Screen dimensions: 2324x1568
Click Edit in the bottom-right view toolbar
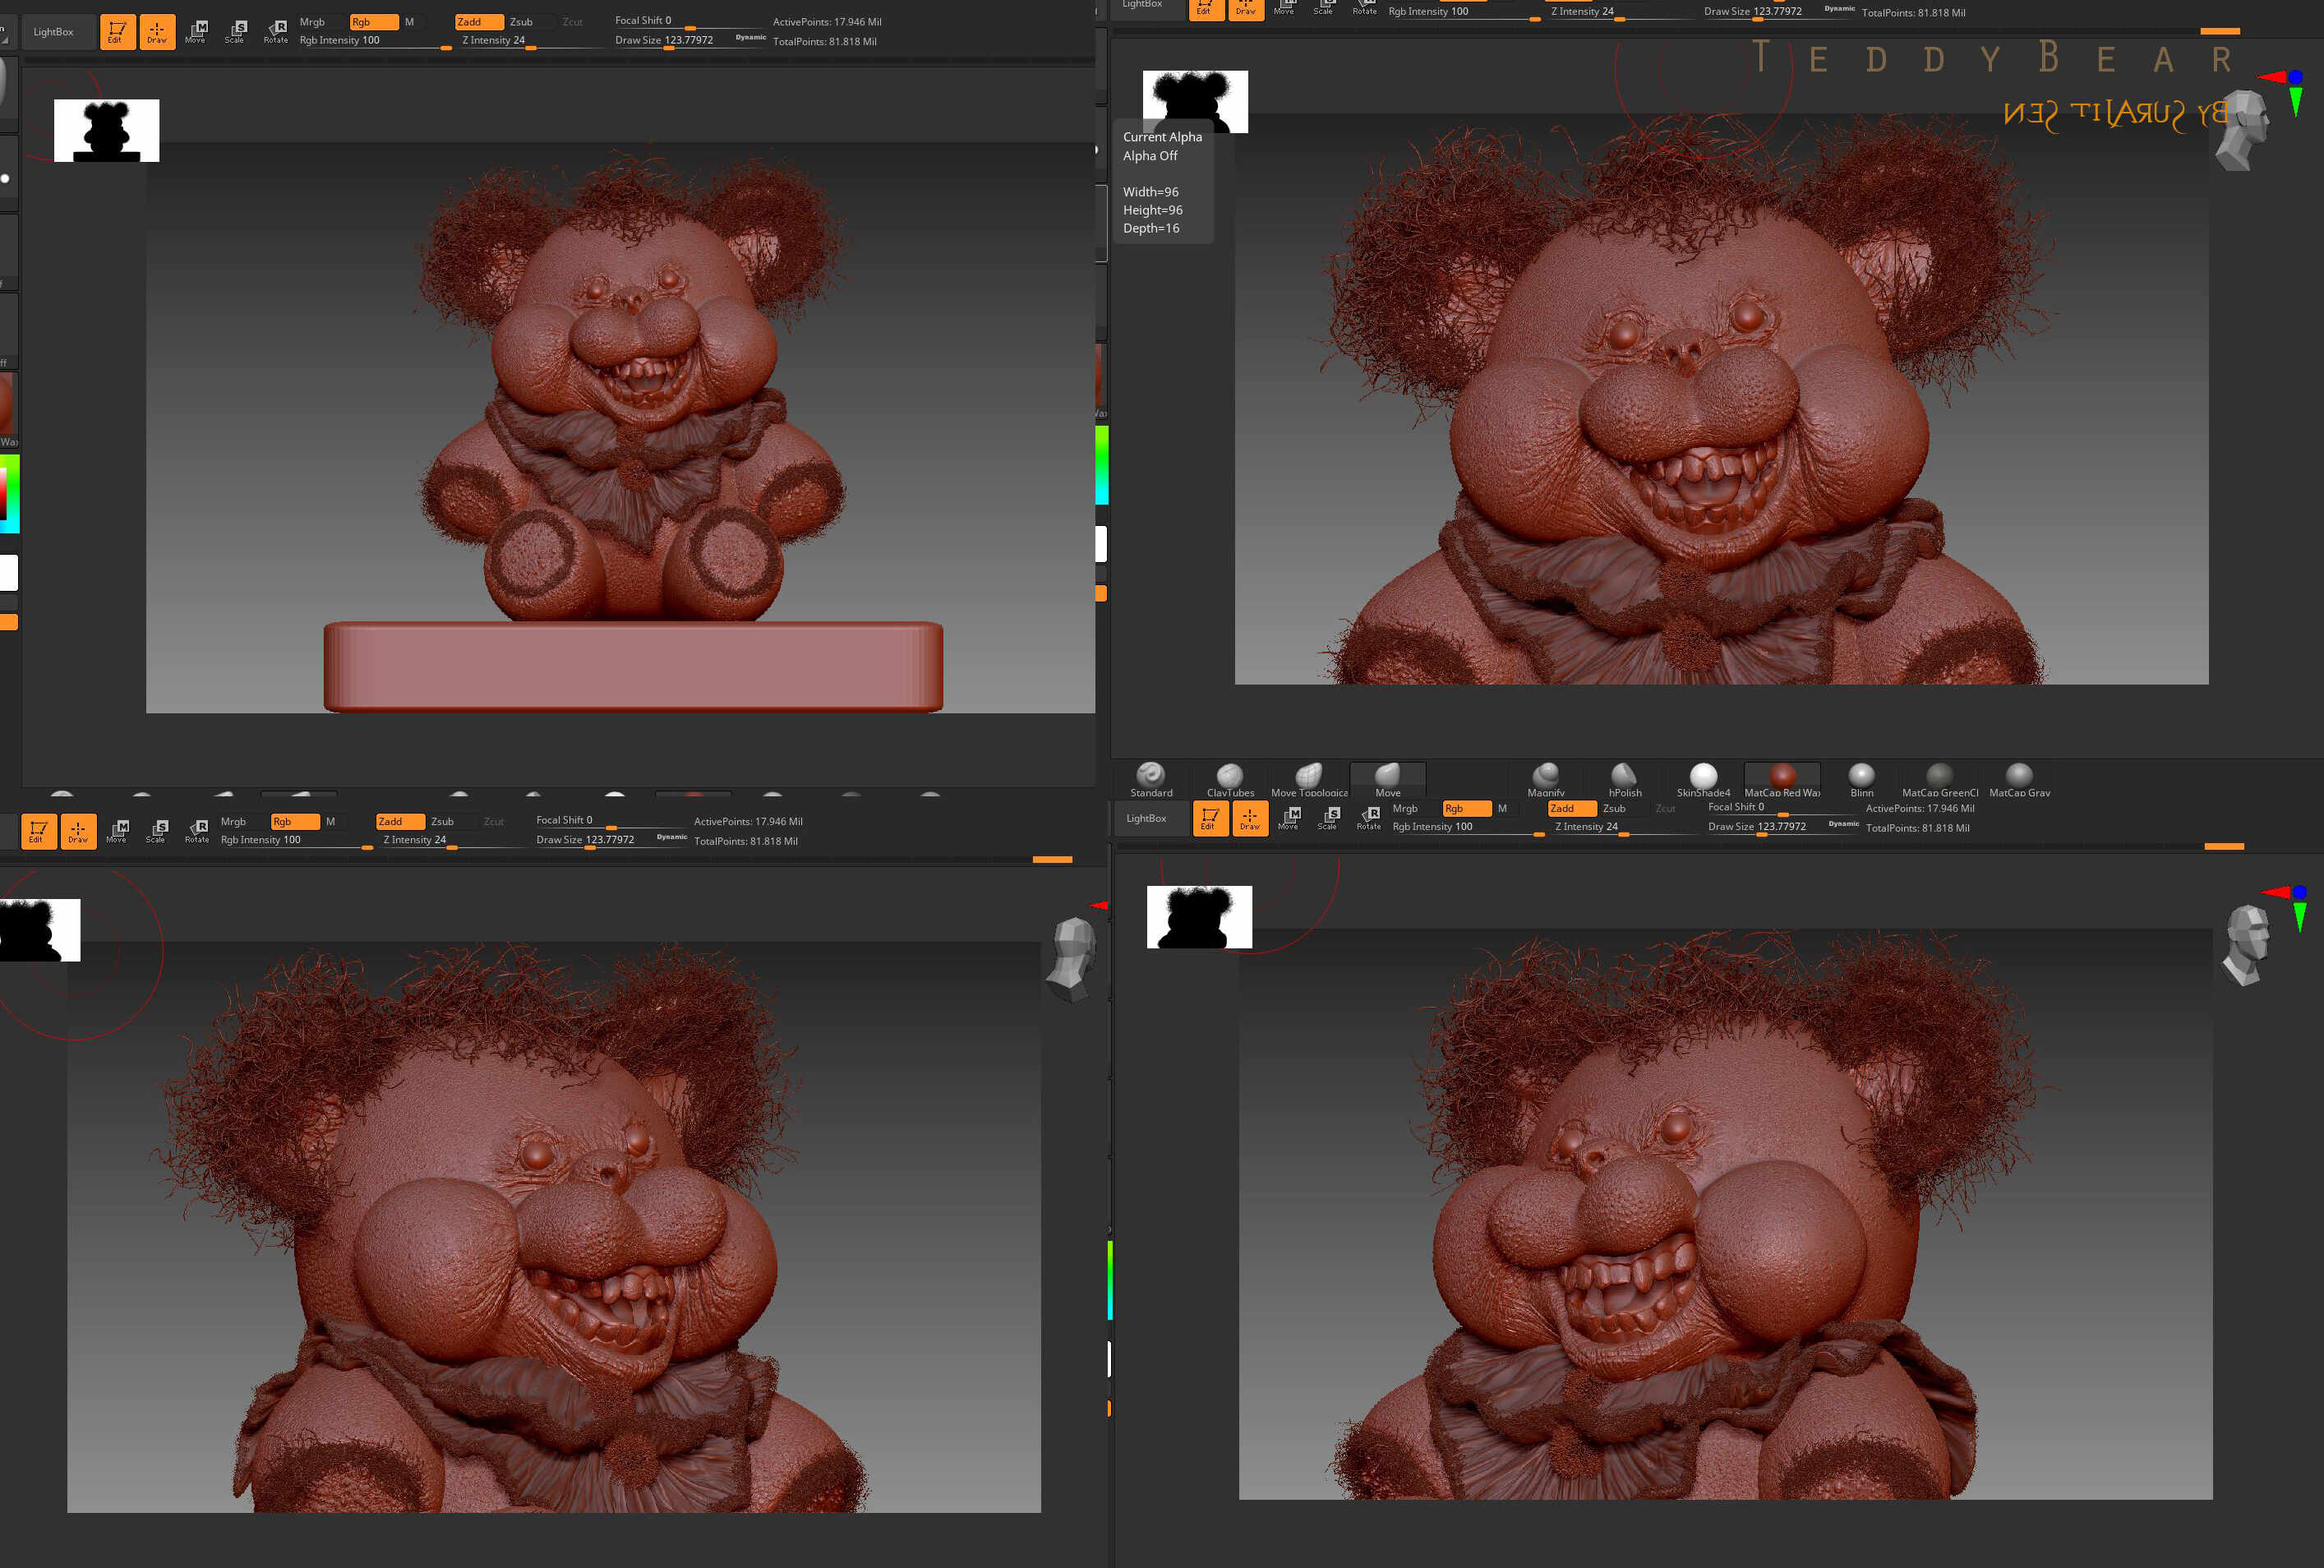click(1210, 818)
